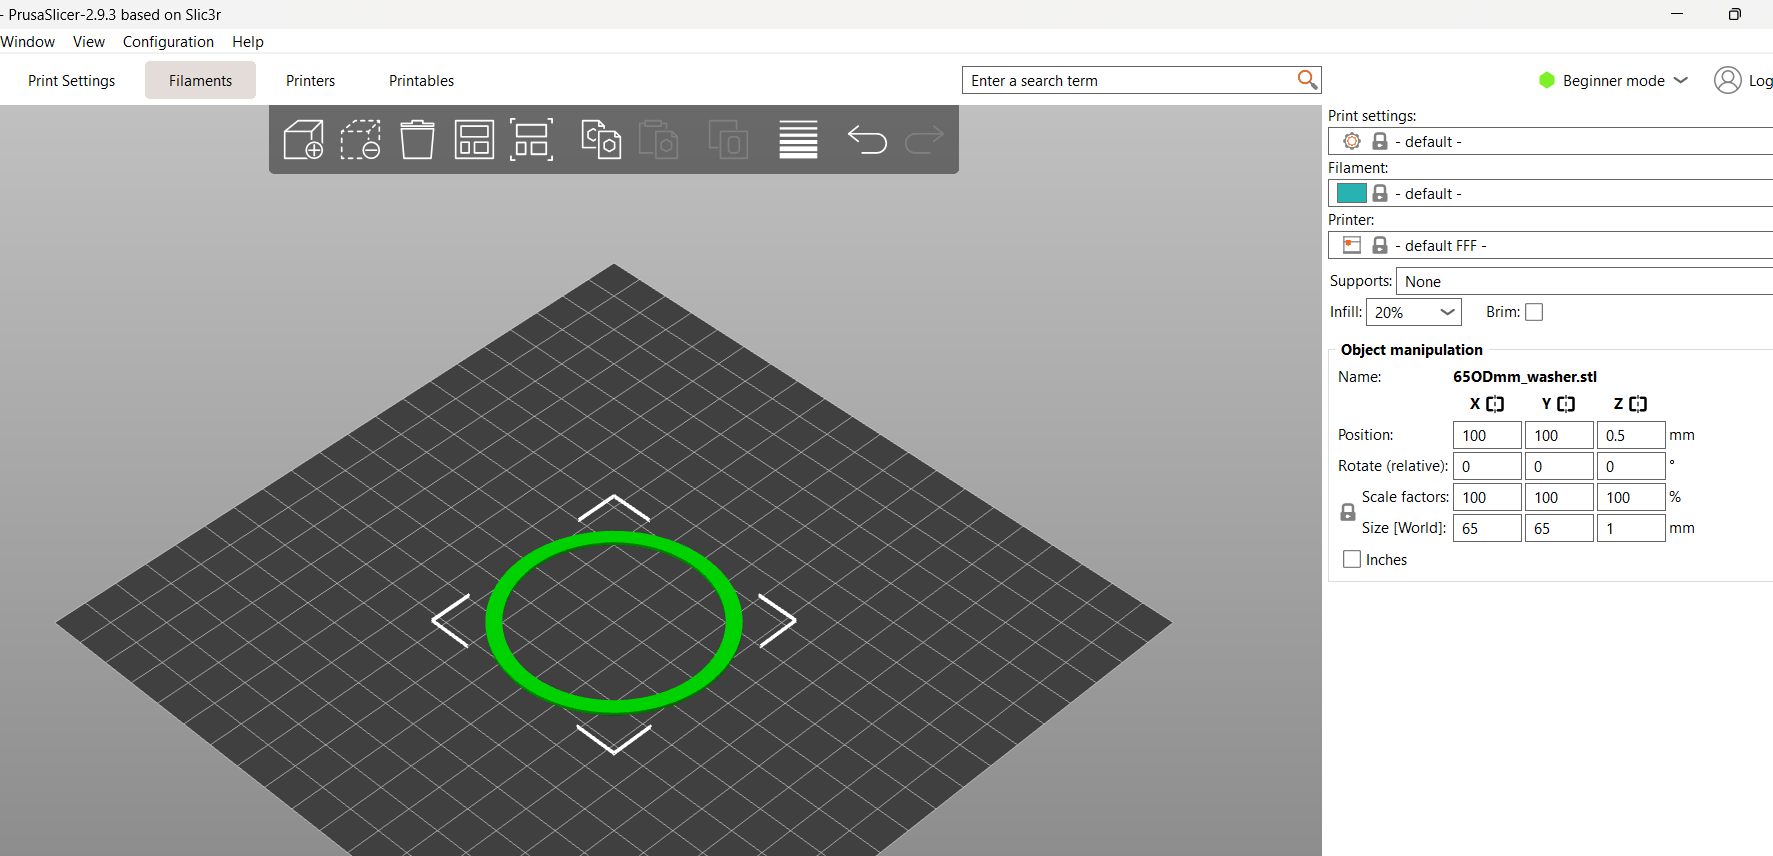Toggle the Inches checkbox

[1352, 560]
